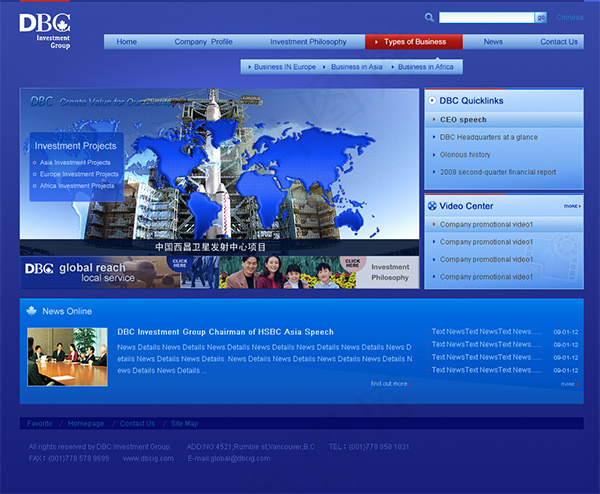Click Site Map in footer bar
Screen dimensions: 600x494
[184, 423]
